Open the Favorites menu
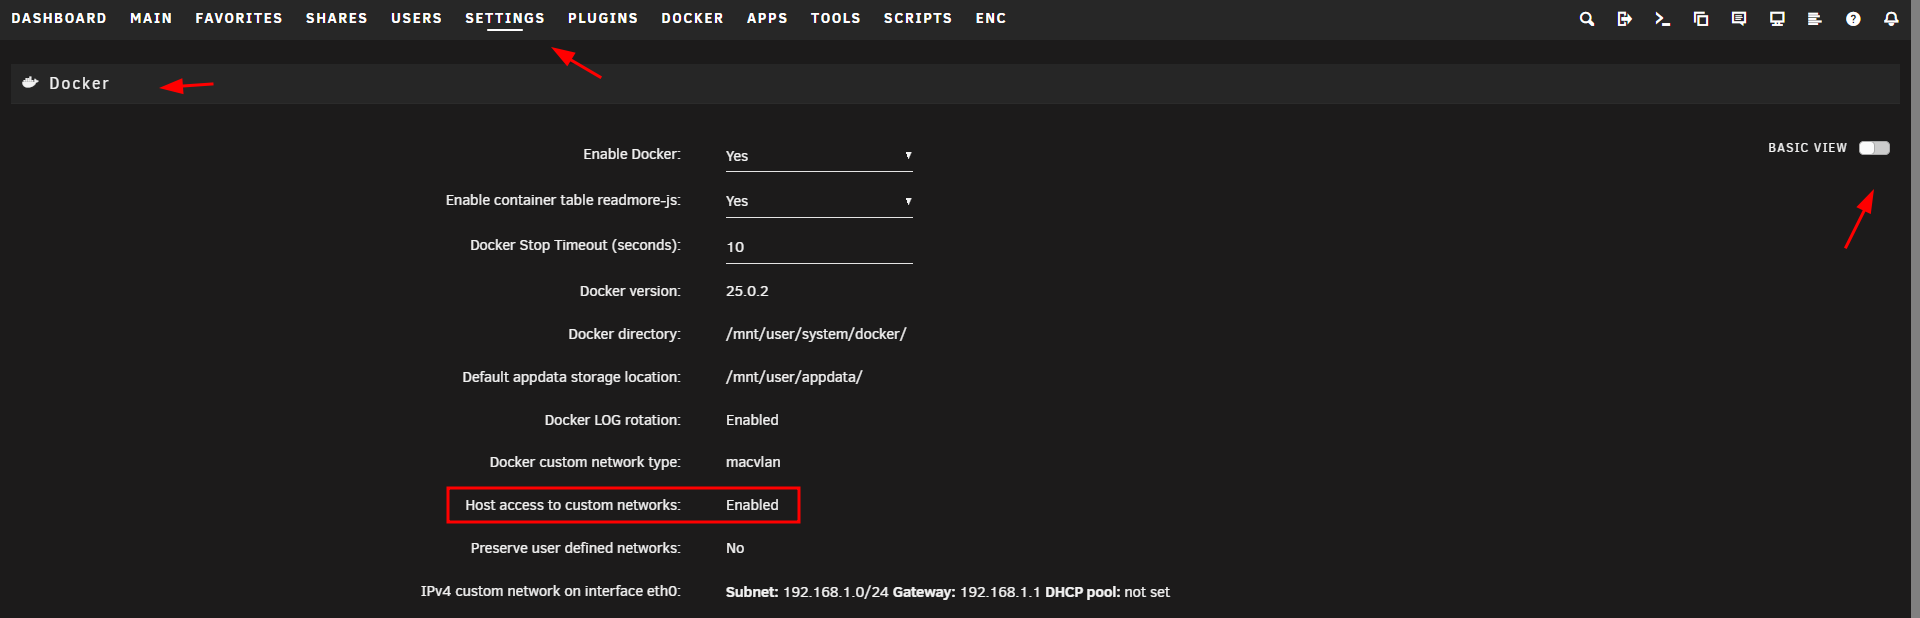Screen dimensions: 1920x618 (x=239, y=18)
